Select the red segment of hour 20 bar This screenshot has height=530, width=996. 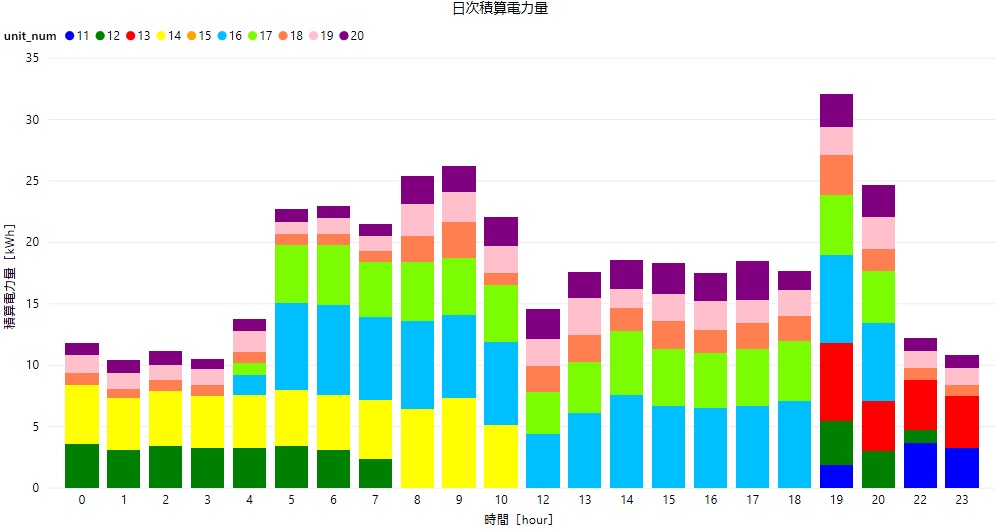tap(878, 426)
